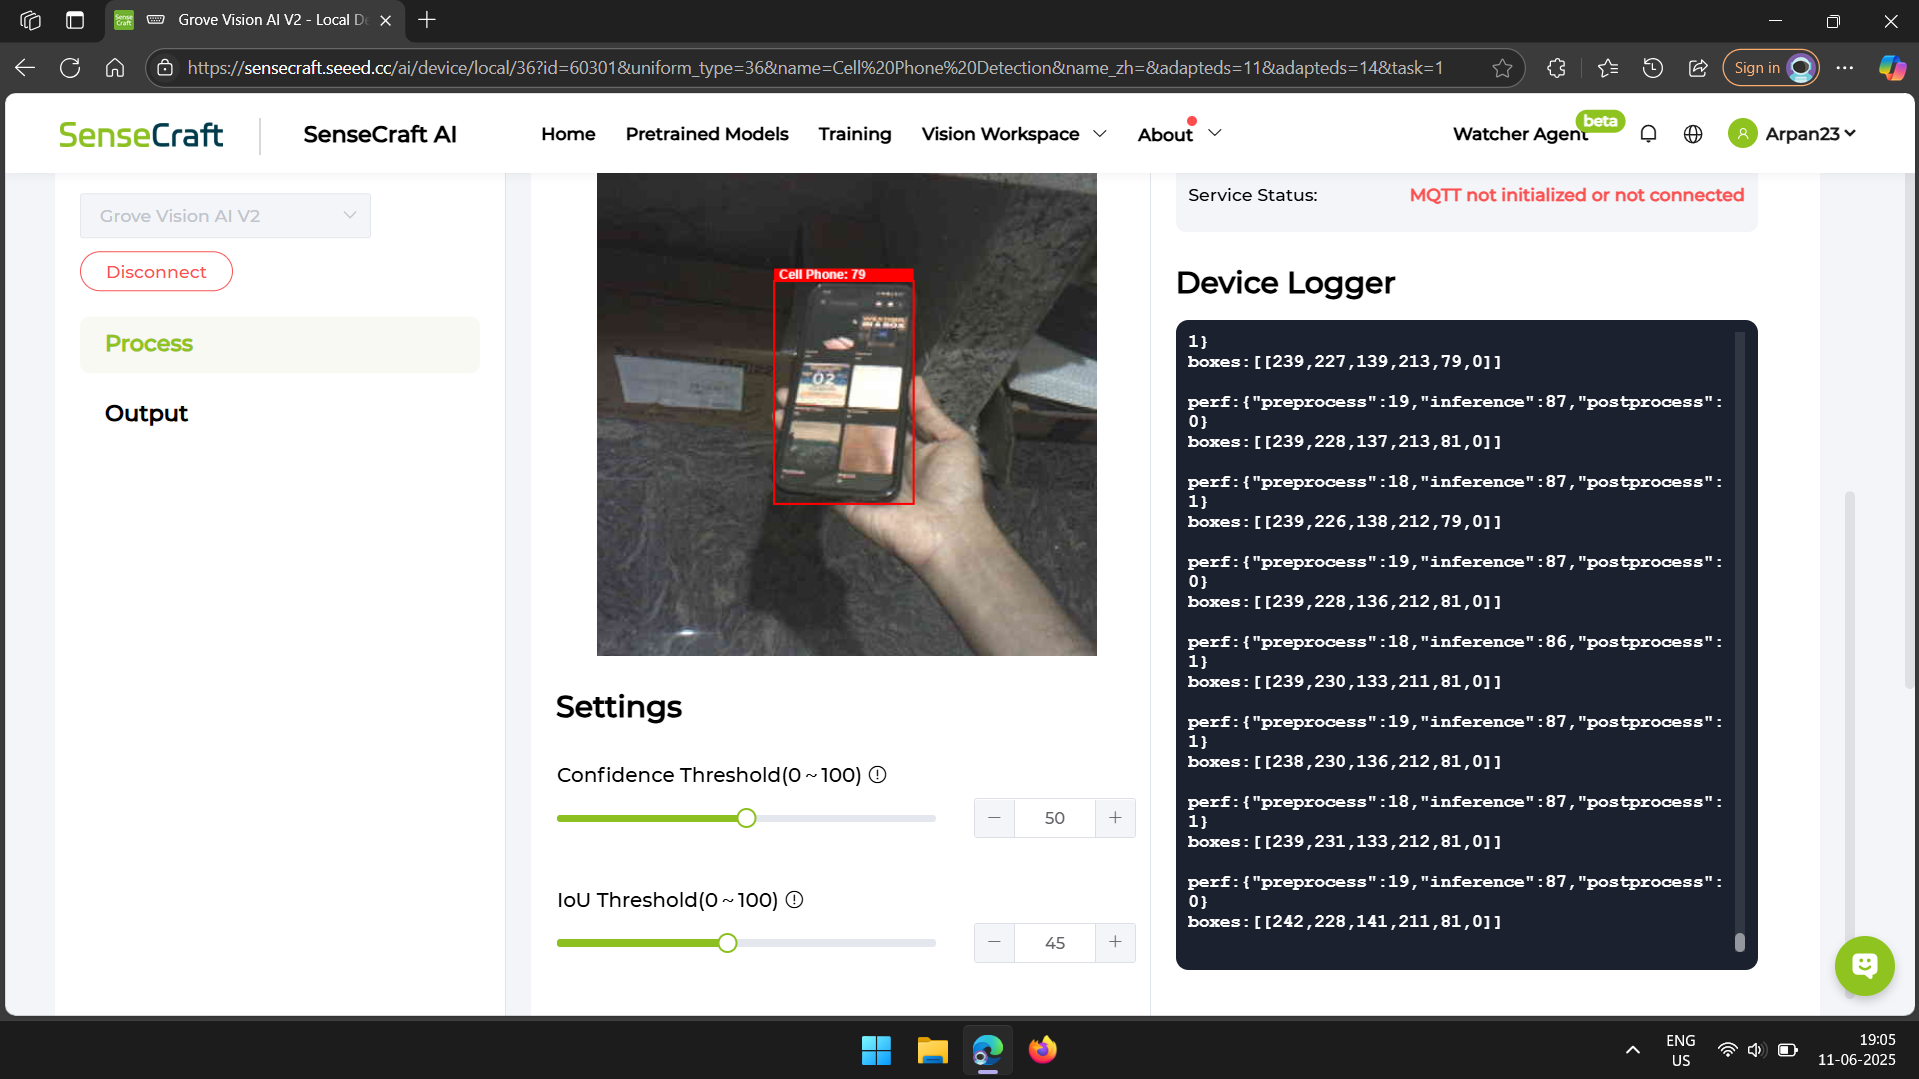
Task: Increase Confidence Threshold with plus button
Action: [1115, 818]
